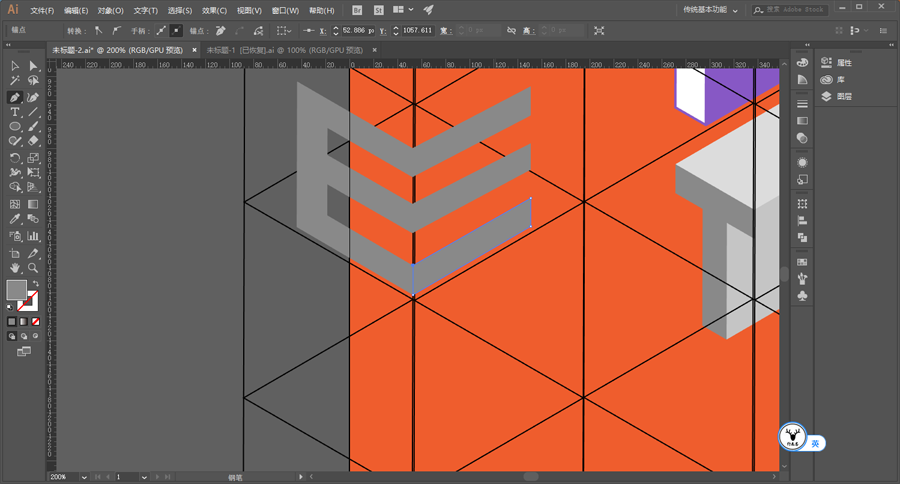Open the arrange documents dropdown
The height and width of the screenshot is (484, 900).
click(x=403, y=10)
